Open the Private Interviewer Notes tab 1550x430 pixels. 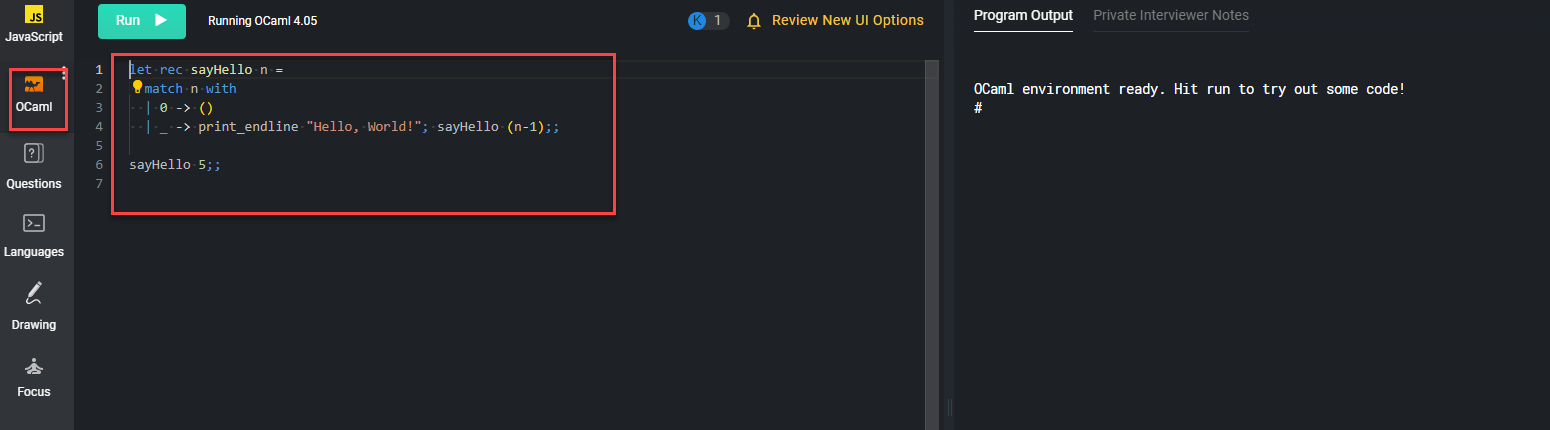tap(1170, 16)
